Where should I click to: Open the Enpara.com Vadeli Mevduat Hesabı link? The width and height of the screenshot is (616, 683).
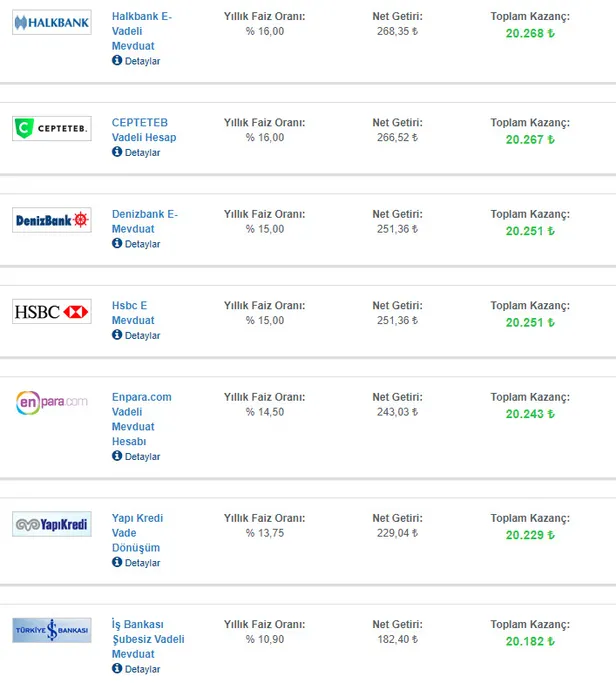pyautogui.click(x=141, y=419)
